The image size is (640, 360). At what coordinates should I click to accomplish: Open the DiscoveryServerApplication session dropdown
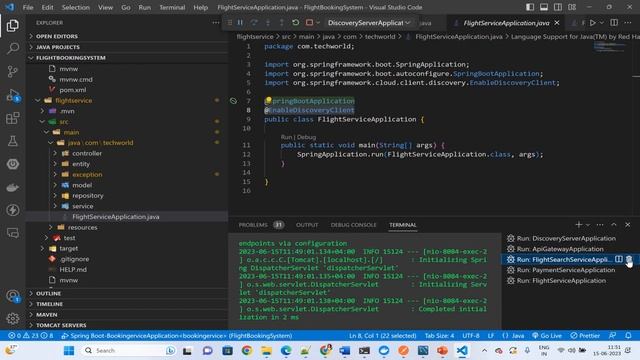coord(369,23)
